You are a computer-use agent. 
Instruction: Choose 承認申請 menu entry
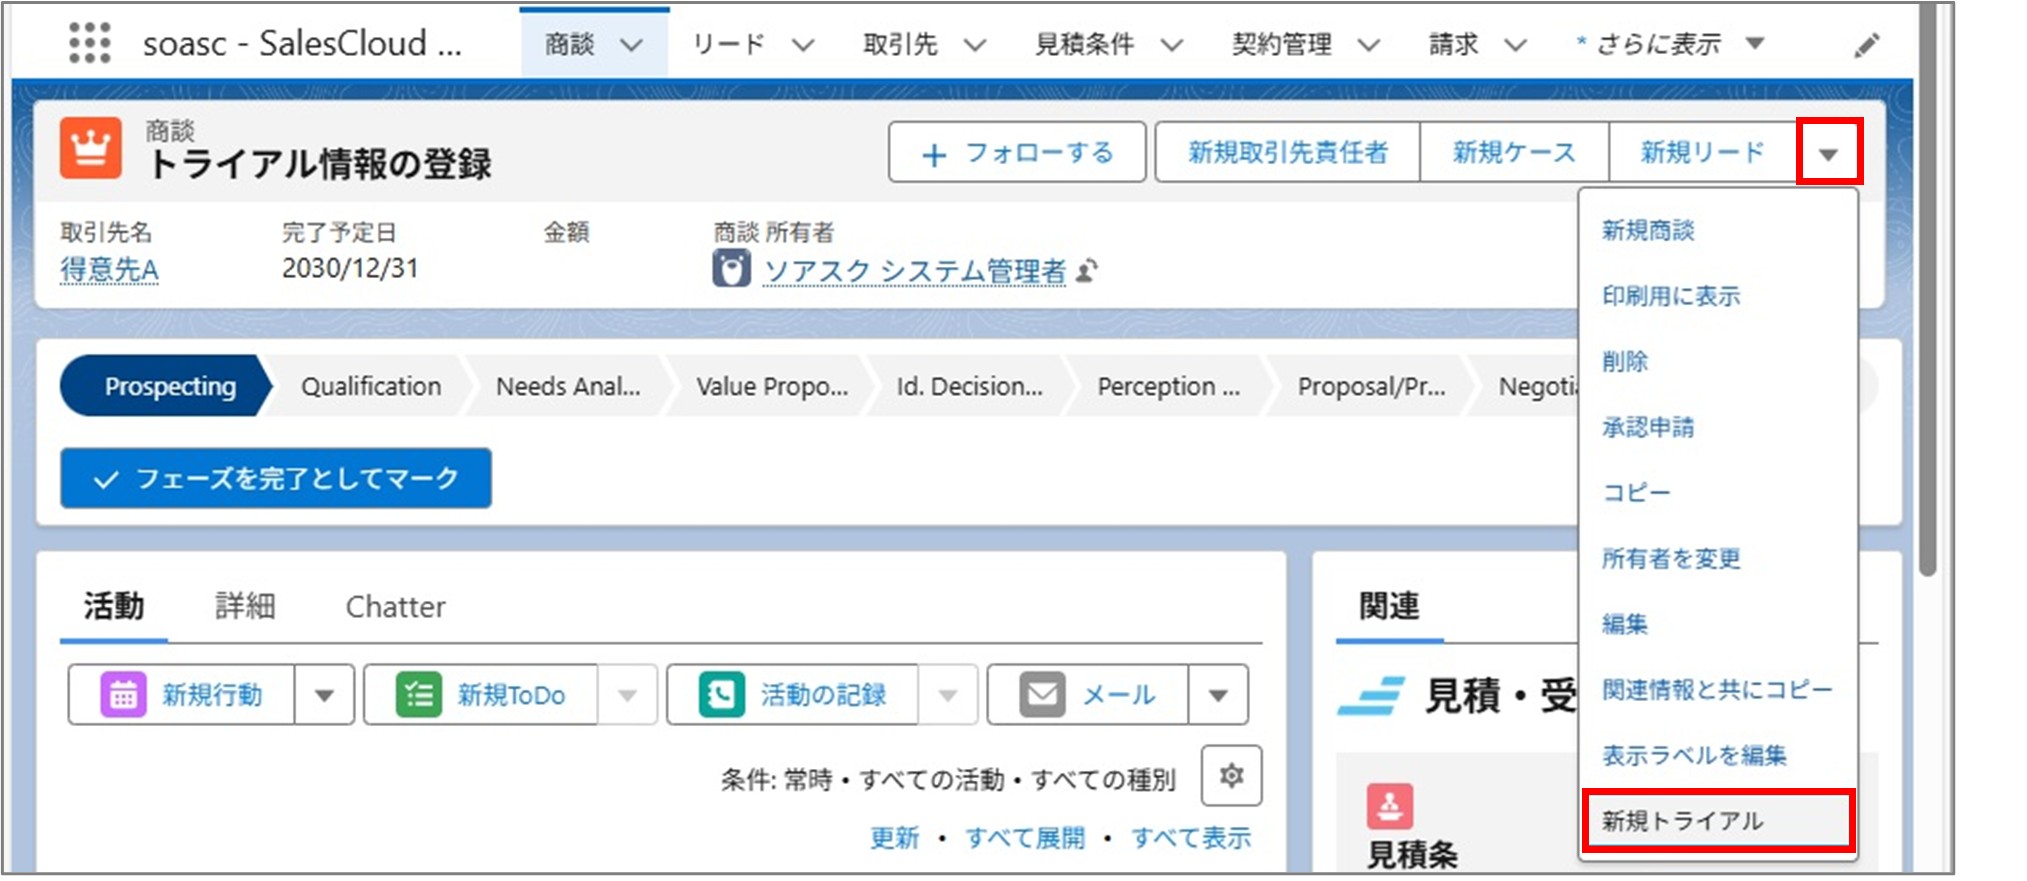(x=1718, y=427)
